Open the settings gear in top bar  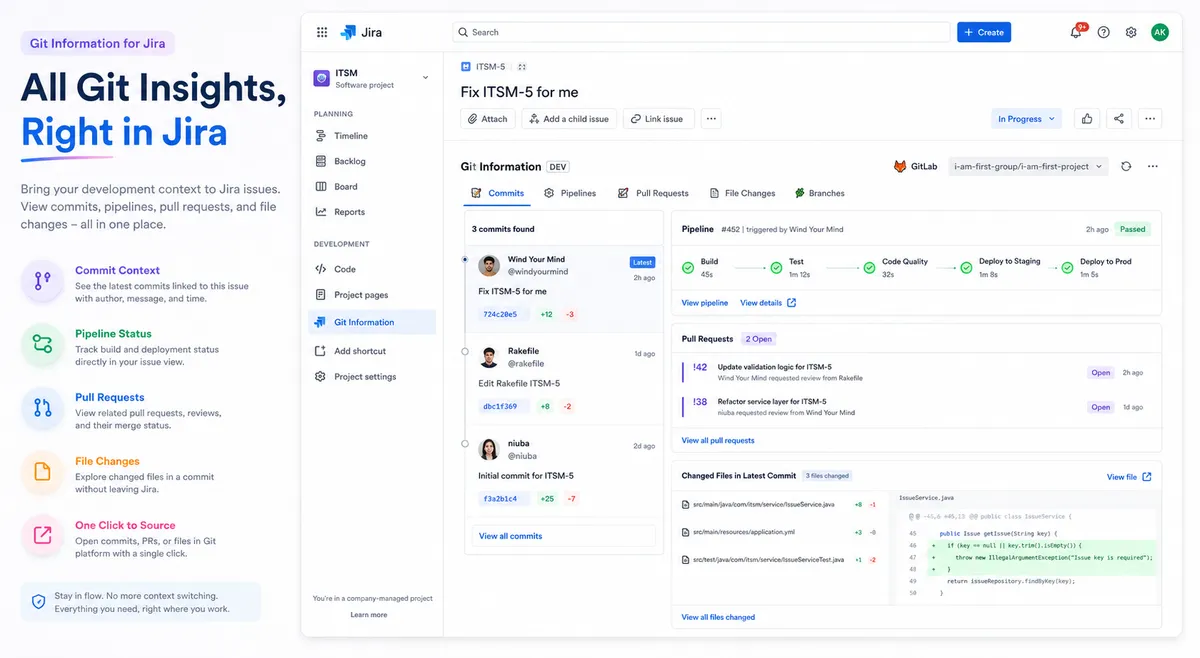tap(1131, 32)
